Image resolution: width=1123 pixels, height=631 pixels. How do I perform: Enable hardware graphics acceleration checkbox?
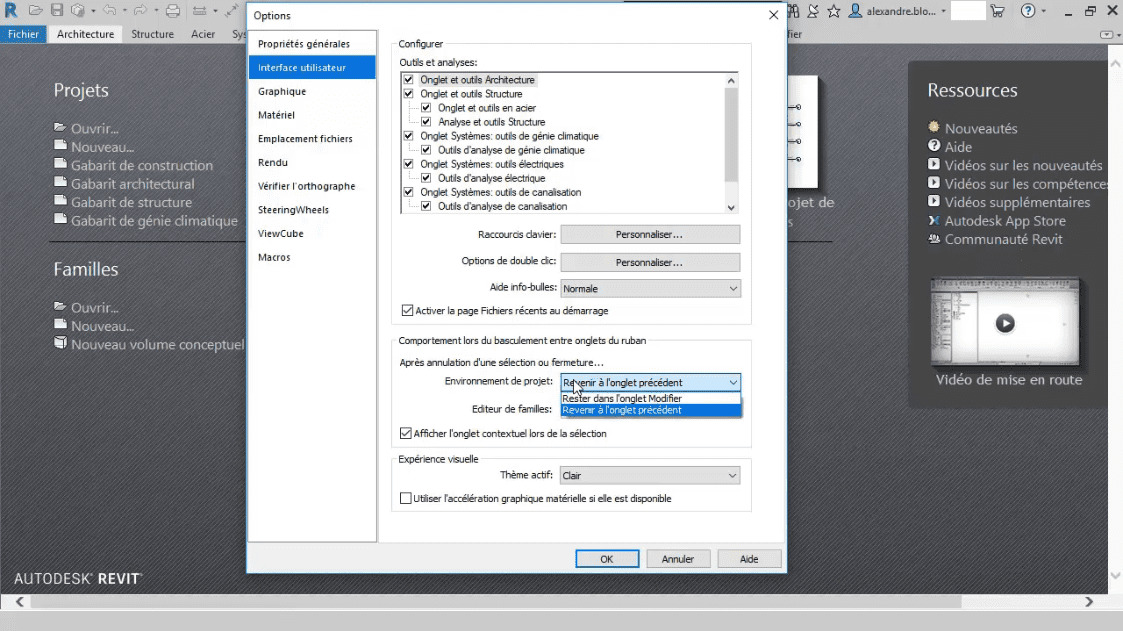tap(405, 498)
